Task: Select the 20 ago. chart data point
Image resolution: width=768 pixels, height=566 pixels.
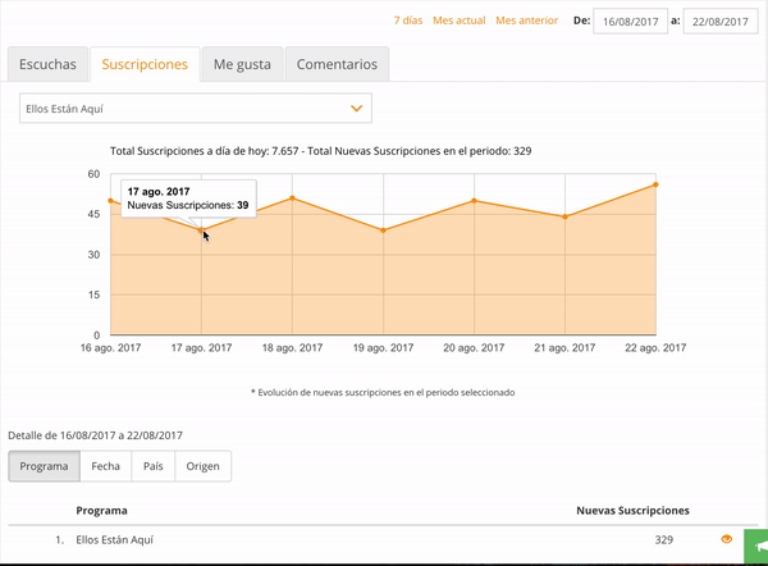Action: click(x=474, y=200)
